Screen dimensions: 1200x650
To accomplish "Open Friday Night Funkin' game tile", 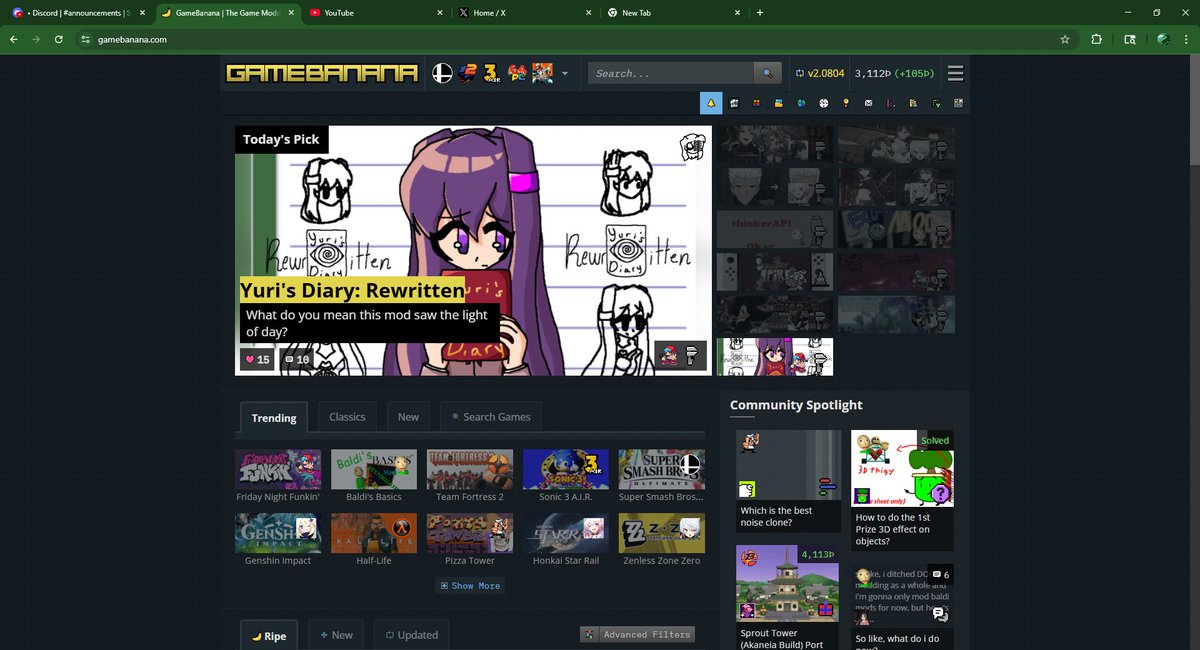I will pyautogui.click(x=278, y=476).
